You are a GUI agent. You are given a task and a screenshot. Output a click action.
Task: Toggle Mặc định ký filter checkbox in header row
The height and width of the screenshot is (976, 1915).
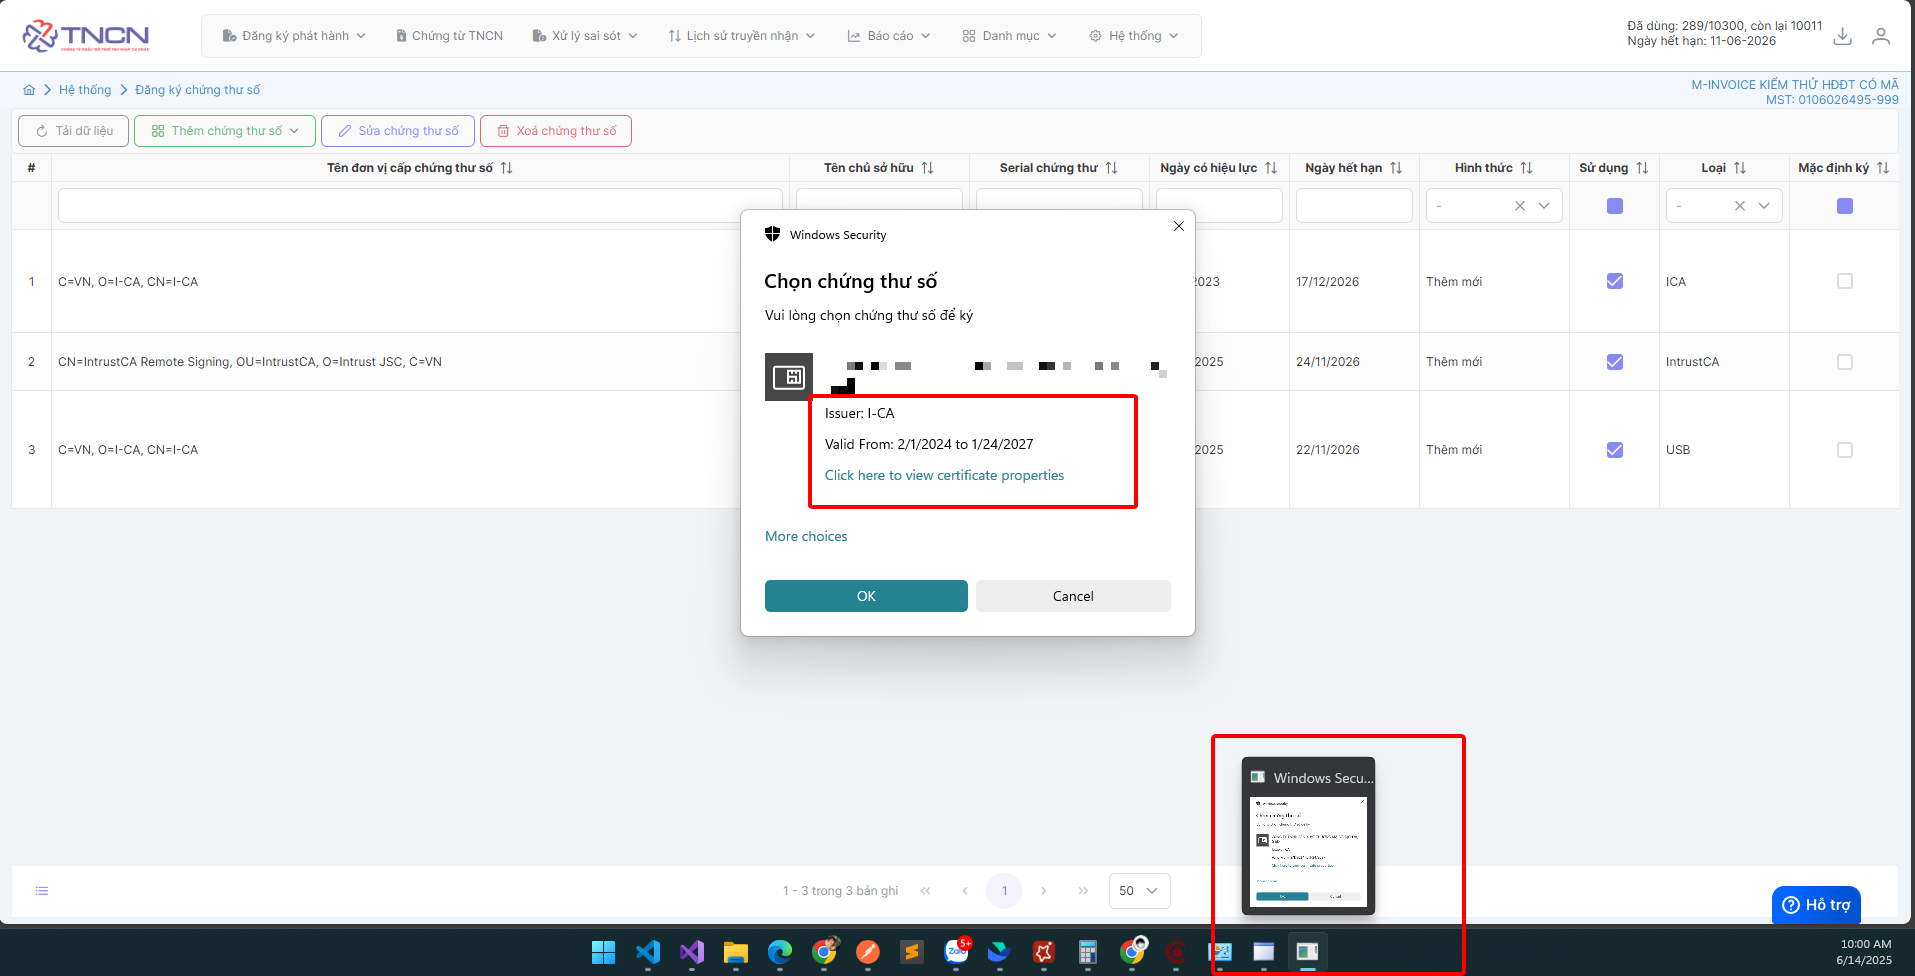pyautogui.click(x=1845, y=206)
